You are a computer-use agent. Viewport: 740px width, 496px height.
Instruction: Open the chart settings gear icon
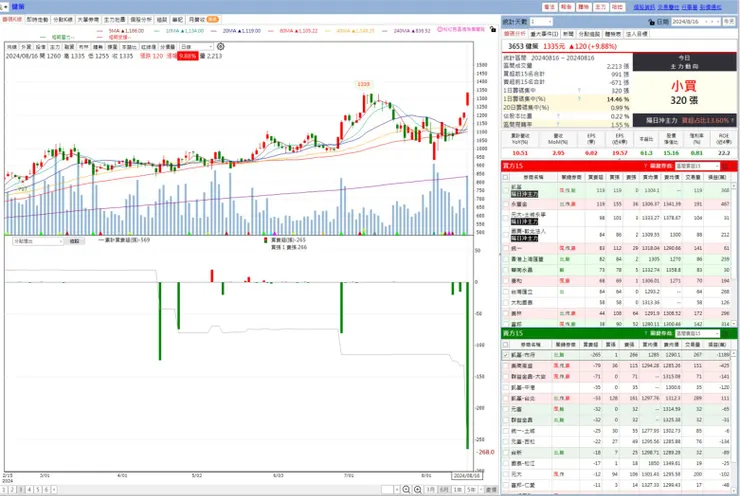coord(220,46)
